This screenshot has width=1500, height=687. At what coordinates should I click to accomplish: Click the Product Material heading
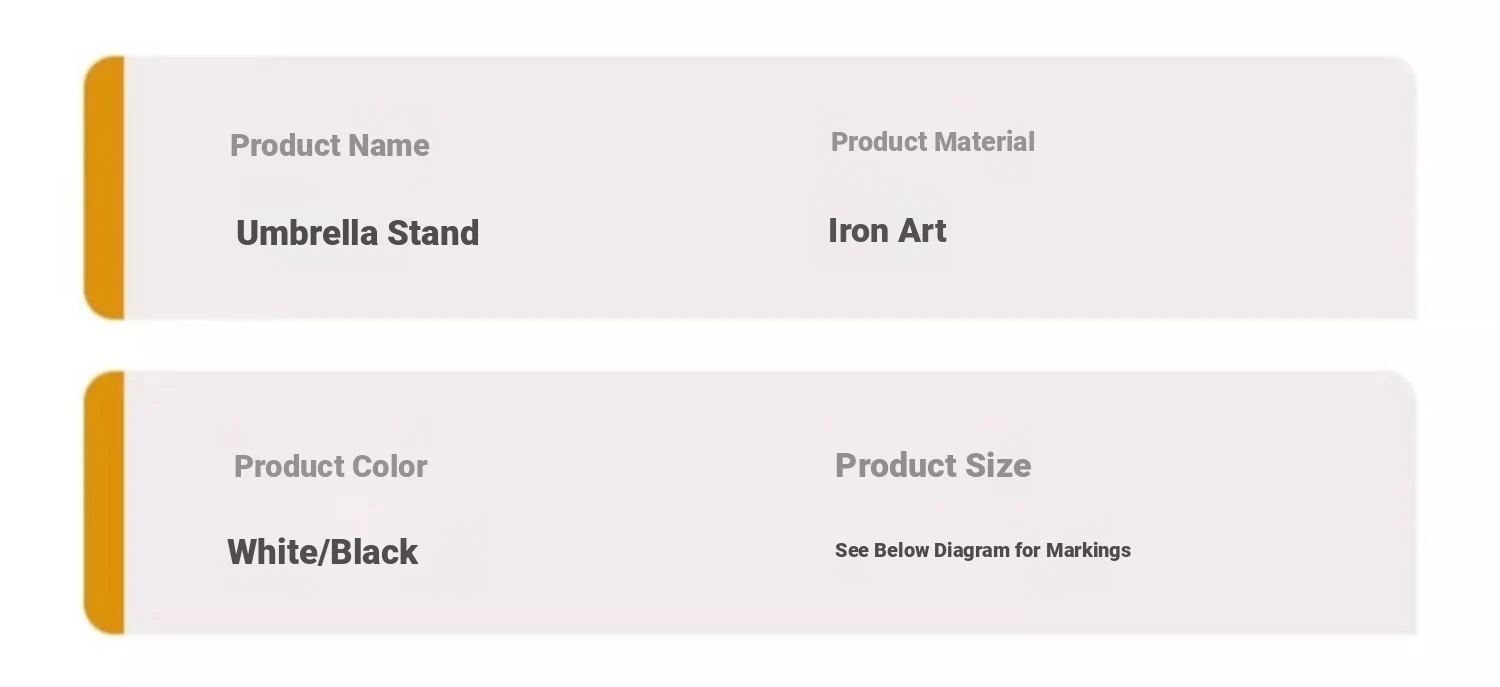pyautogui.click(x=932, y=142)
